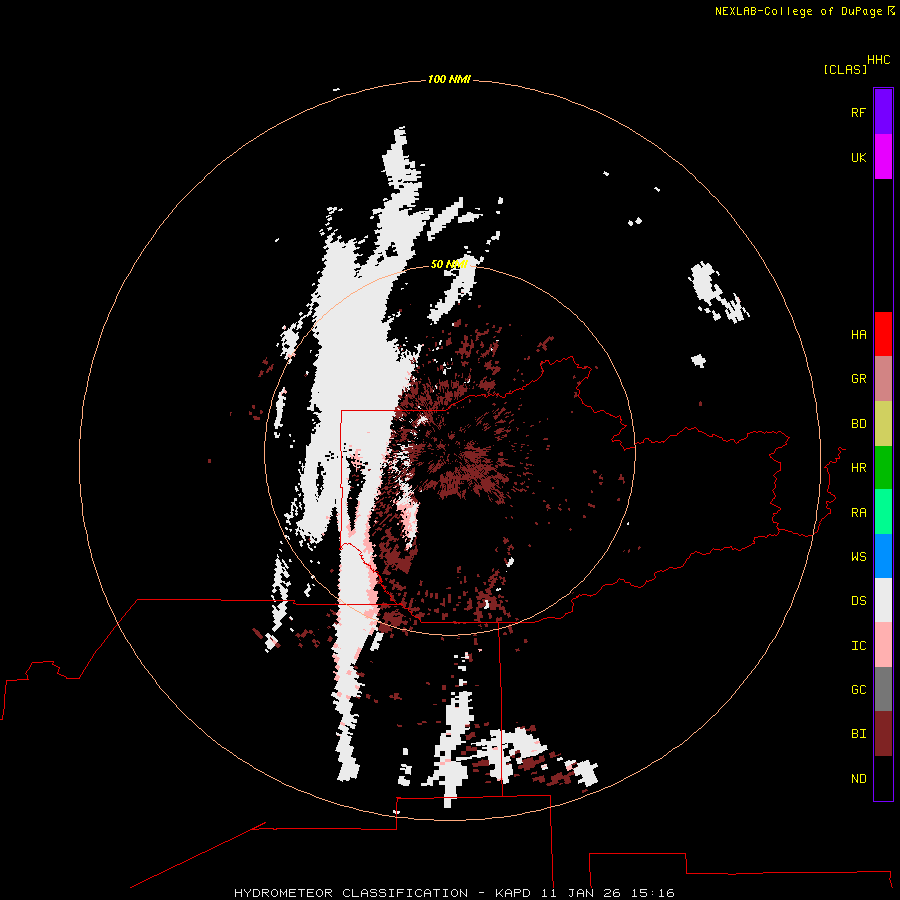Click the RA mint green legend swatch
This screenshot has width=900, height=900.
click(883, 512)
